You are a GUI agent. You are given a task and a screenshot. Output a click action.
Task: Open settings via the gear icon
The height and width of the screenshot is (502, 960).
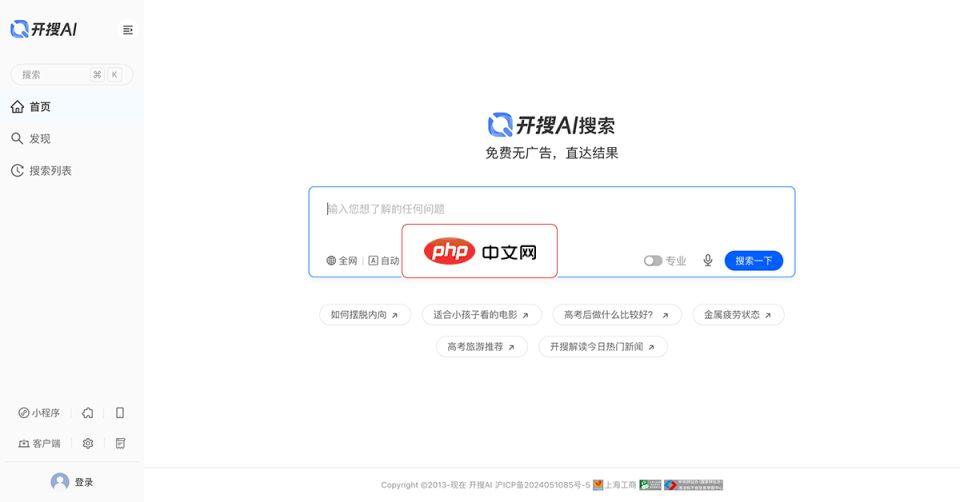tap(88, 443)
